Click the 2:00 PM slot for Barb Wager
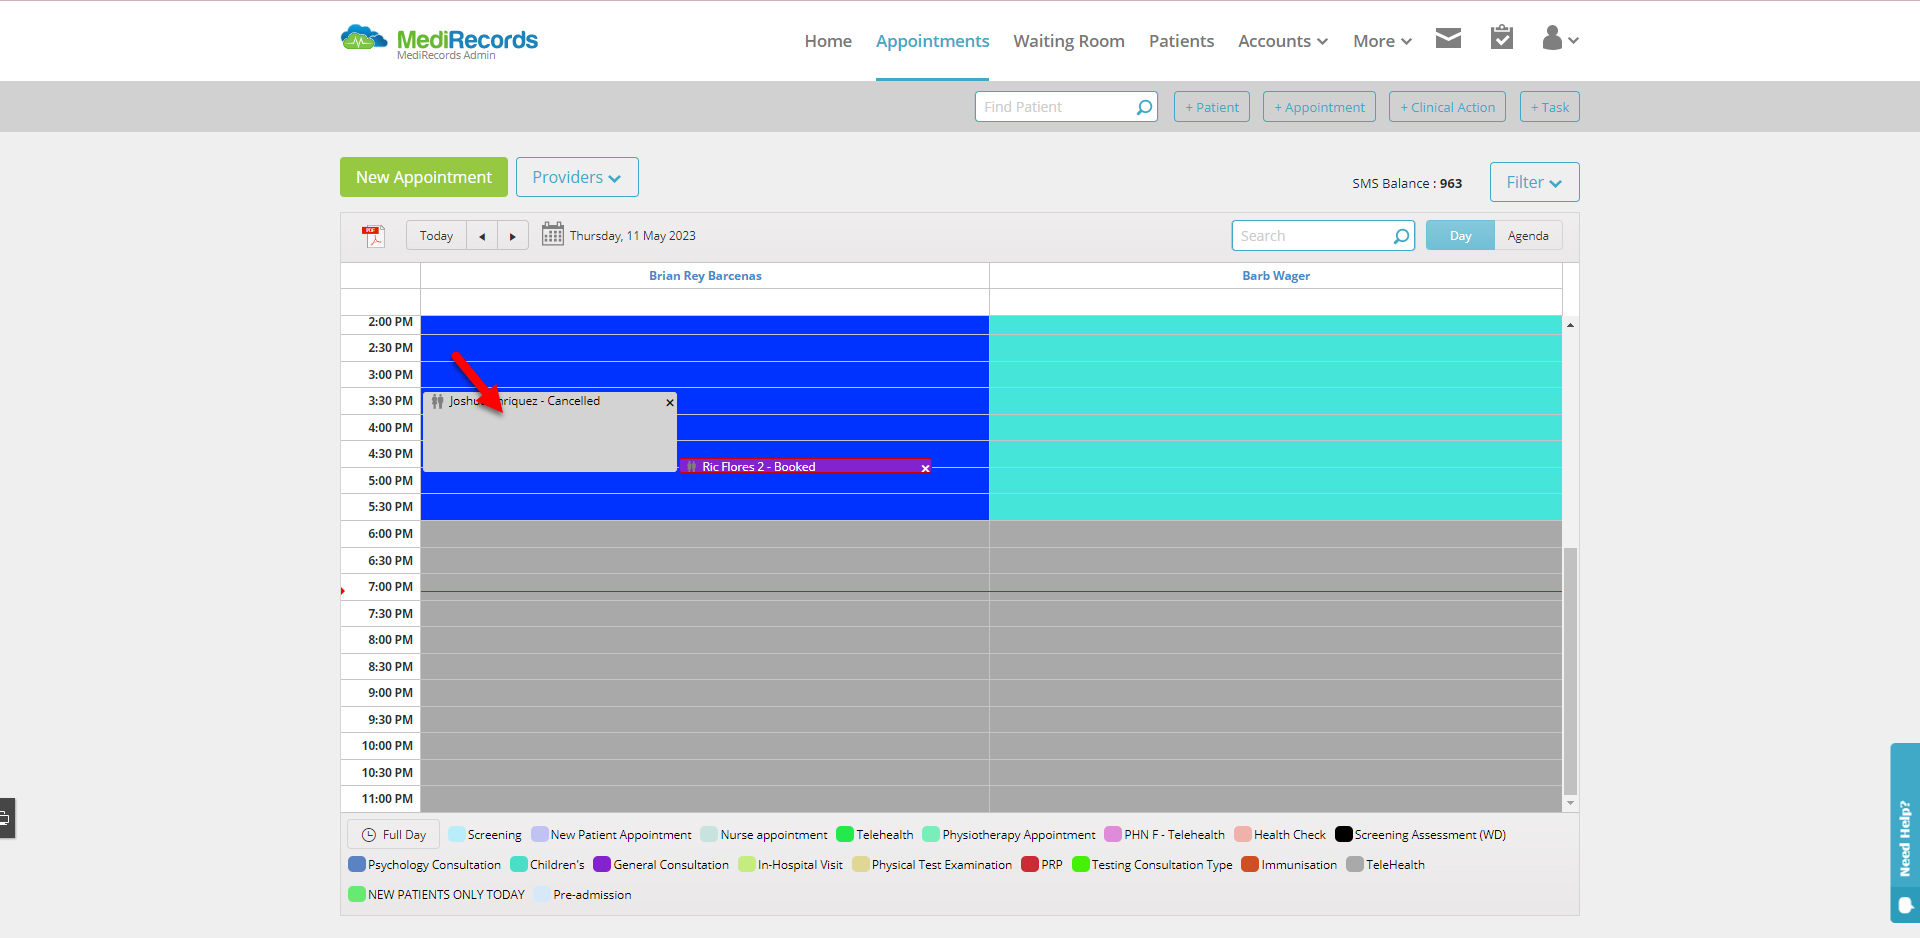This screenshot has width=1920, height=938. pyautogui.click(x=1275, y=325)
